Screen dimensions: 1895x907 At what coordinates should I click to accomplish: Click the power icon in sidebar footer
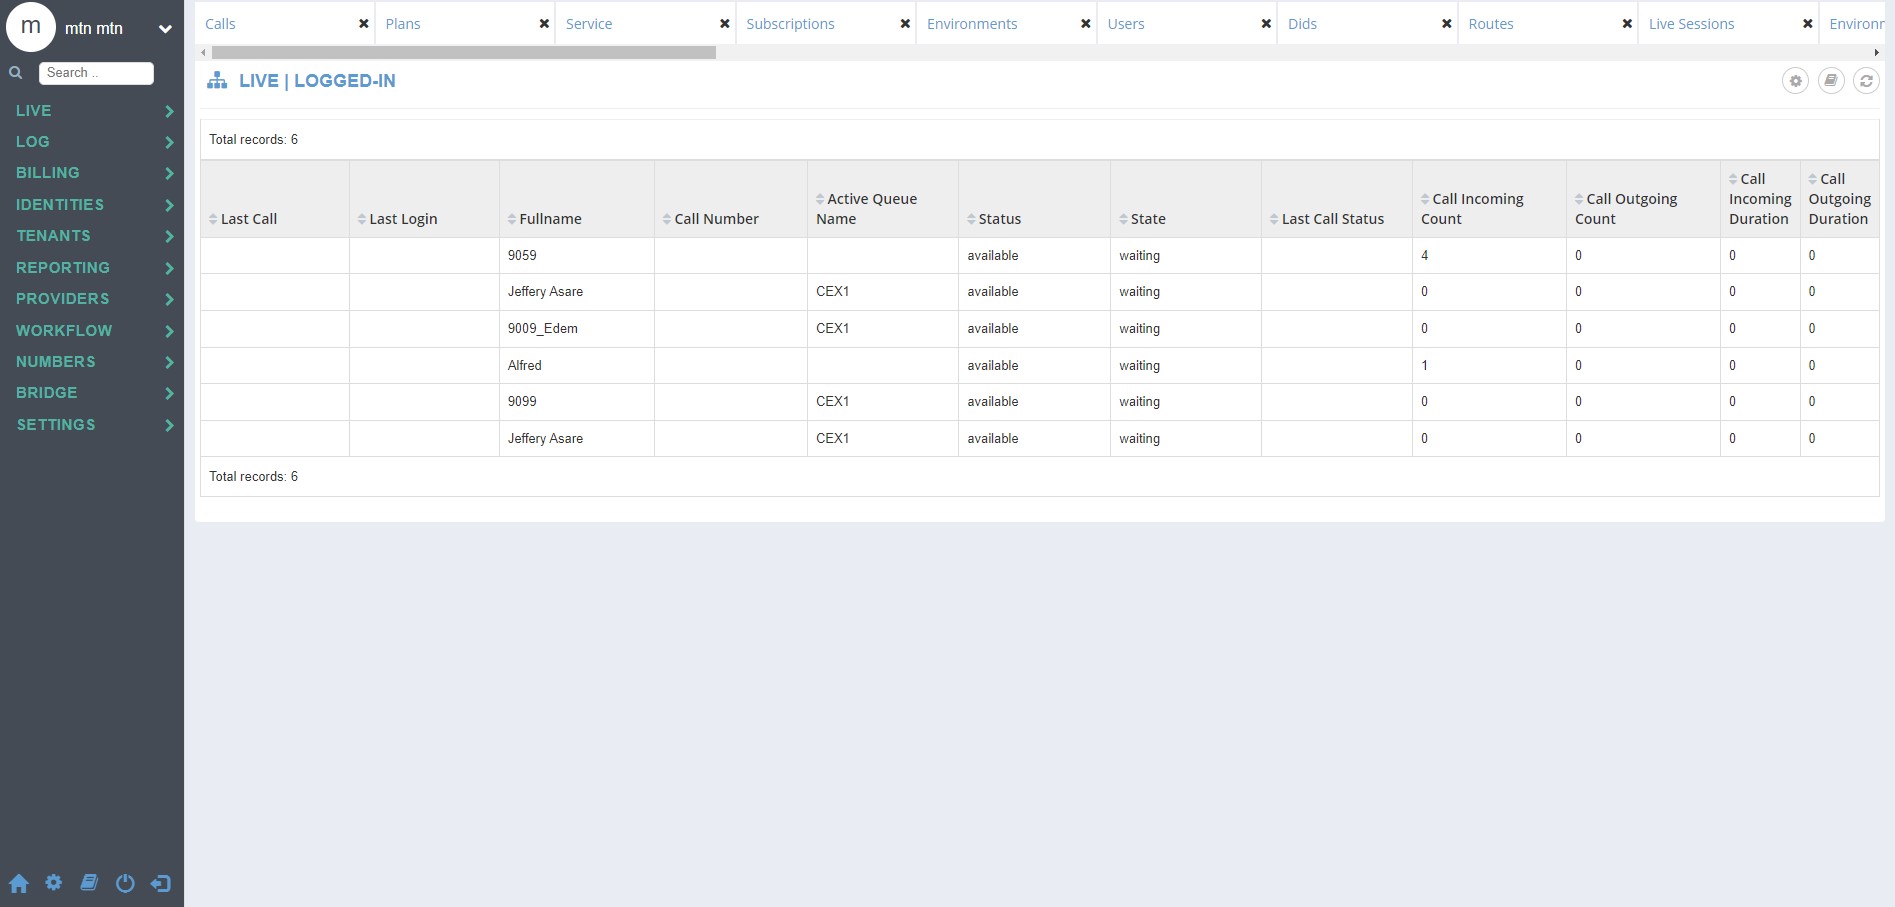pos(125,883)
